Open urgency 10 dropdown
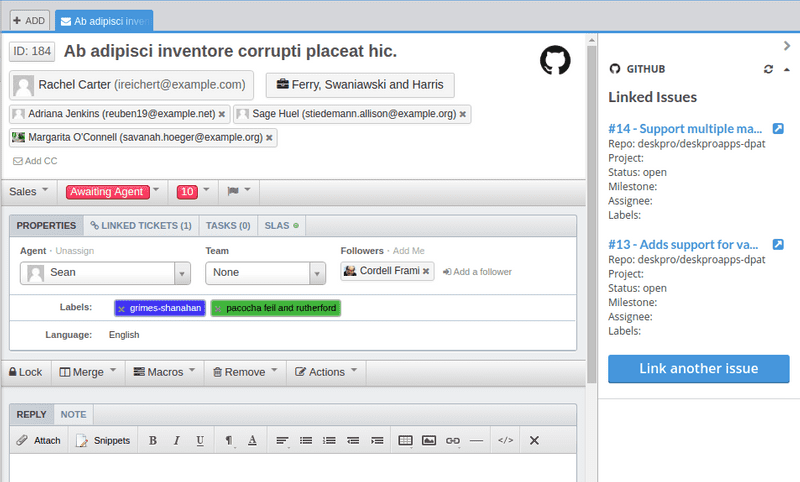 [193, 192]
